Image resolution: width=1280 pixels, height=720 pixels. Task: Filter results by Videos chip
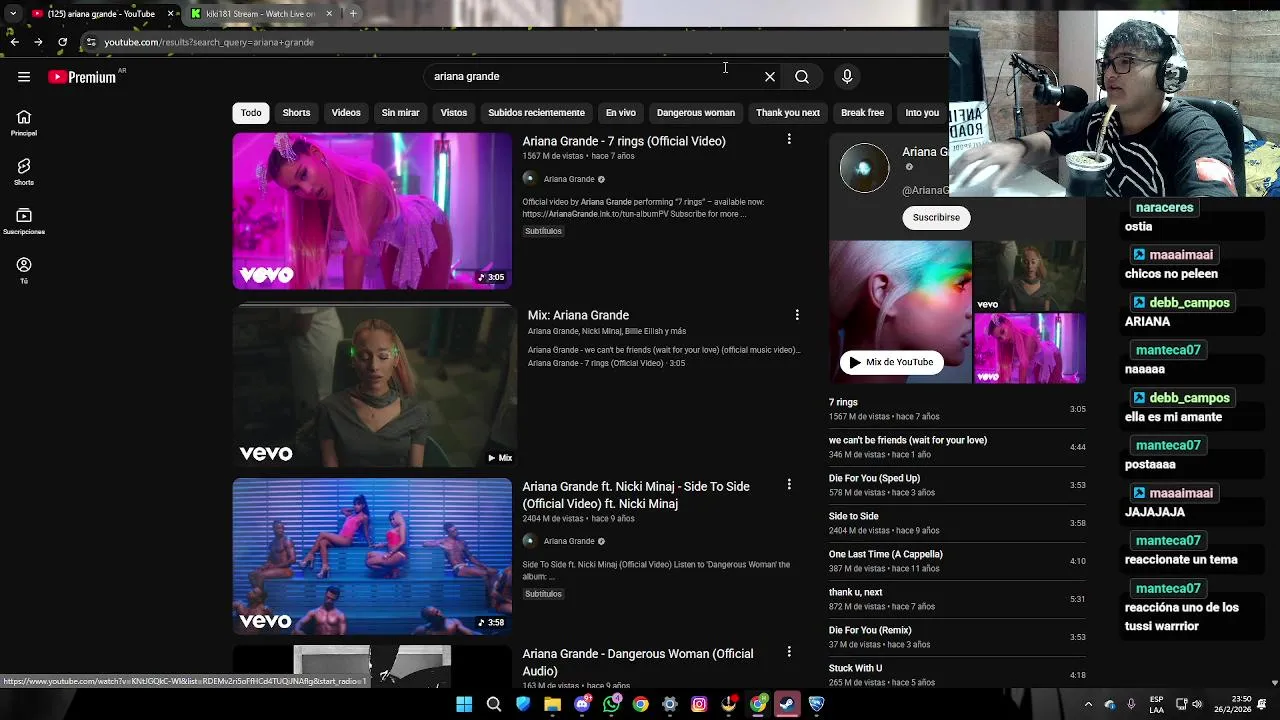346,113
